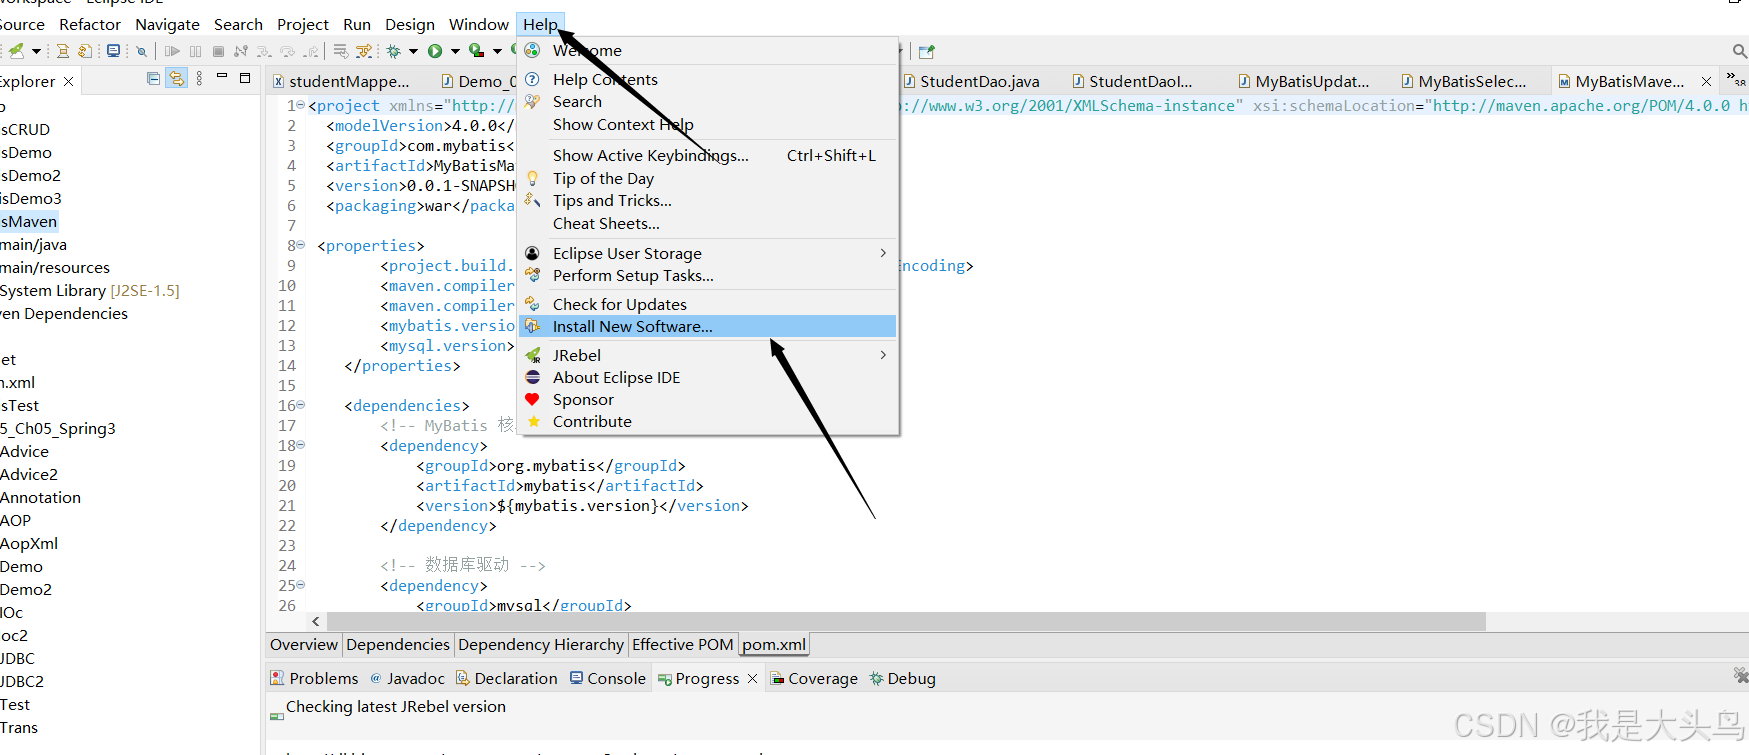Open the Explorer view menu dots

tap(199, 78)
